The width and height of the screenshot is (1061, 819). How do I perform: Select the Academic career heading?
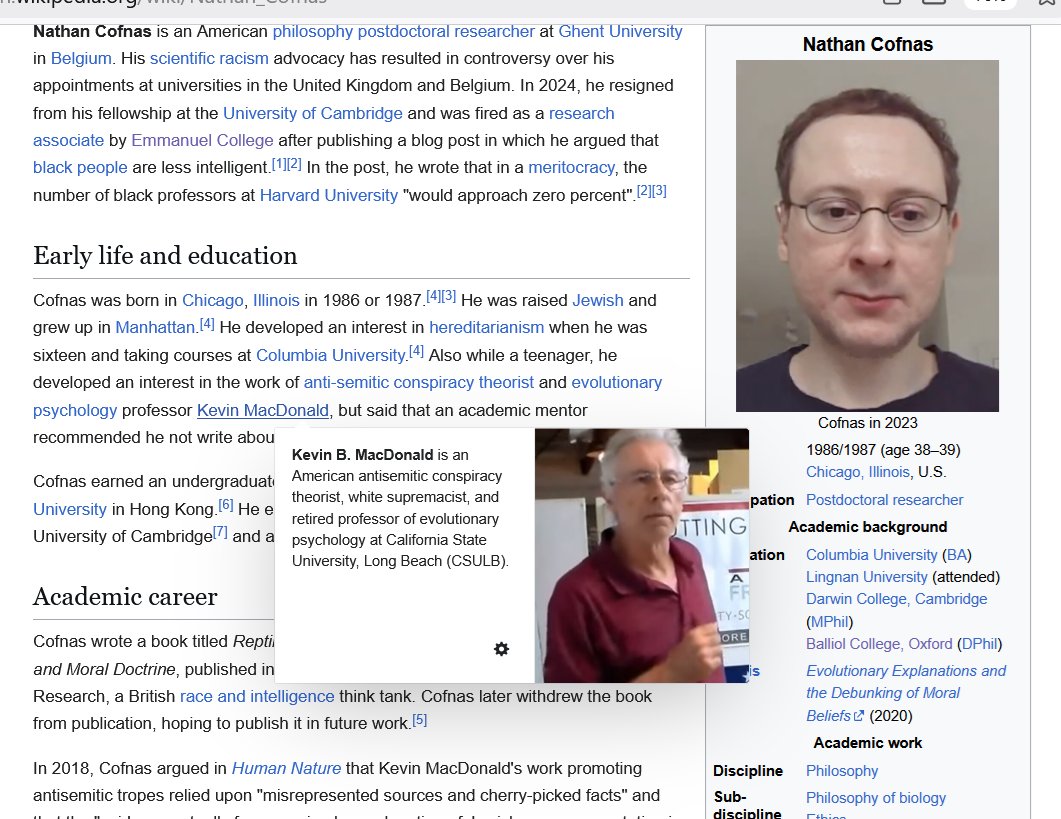[125, 597]
